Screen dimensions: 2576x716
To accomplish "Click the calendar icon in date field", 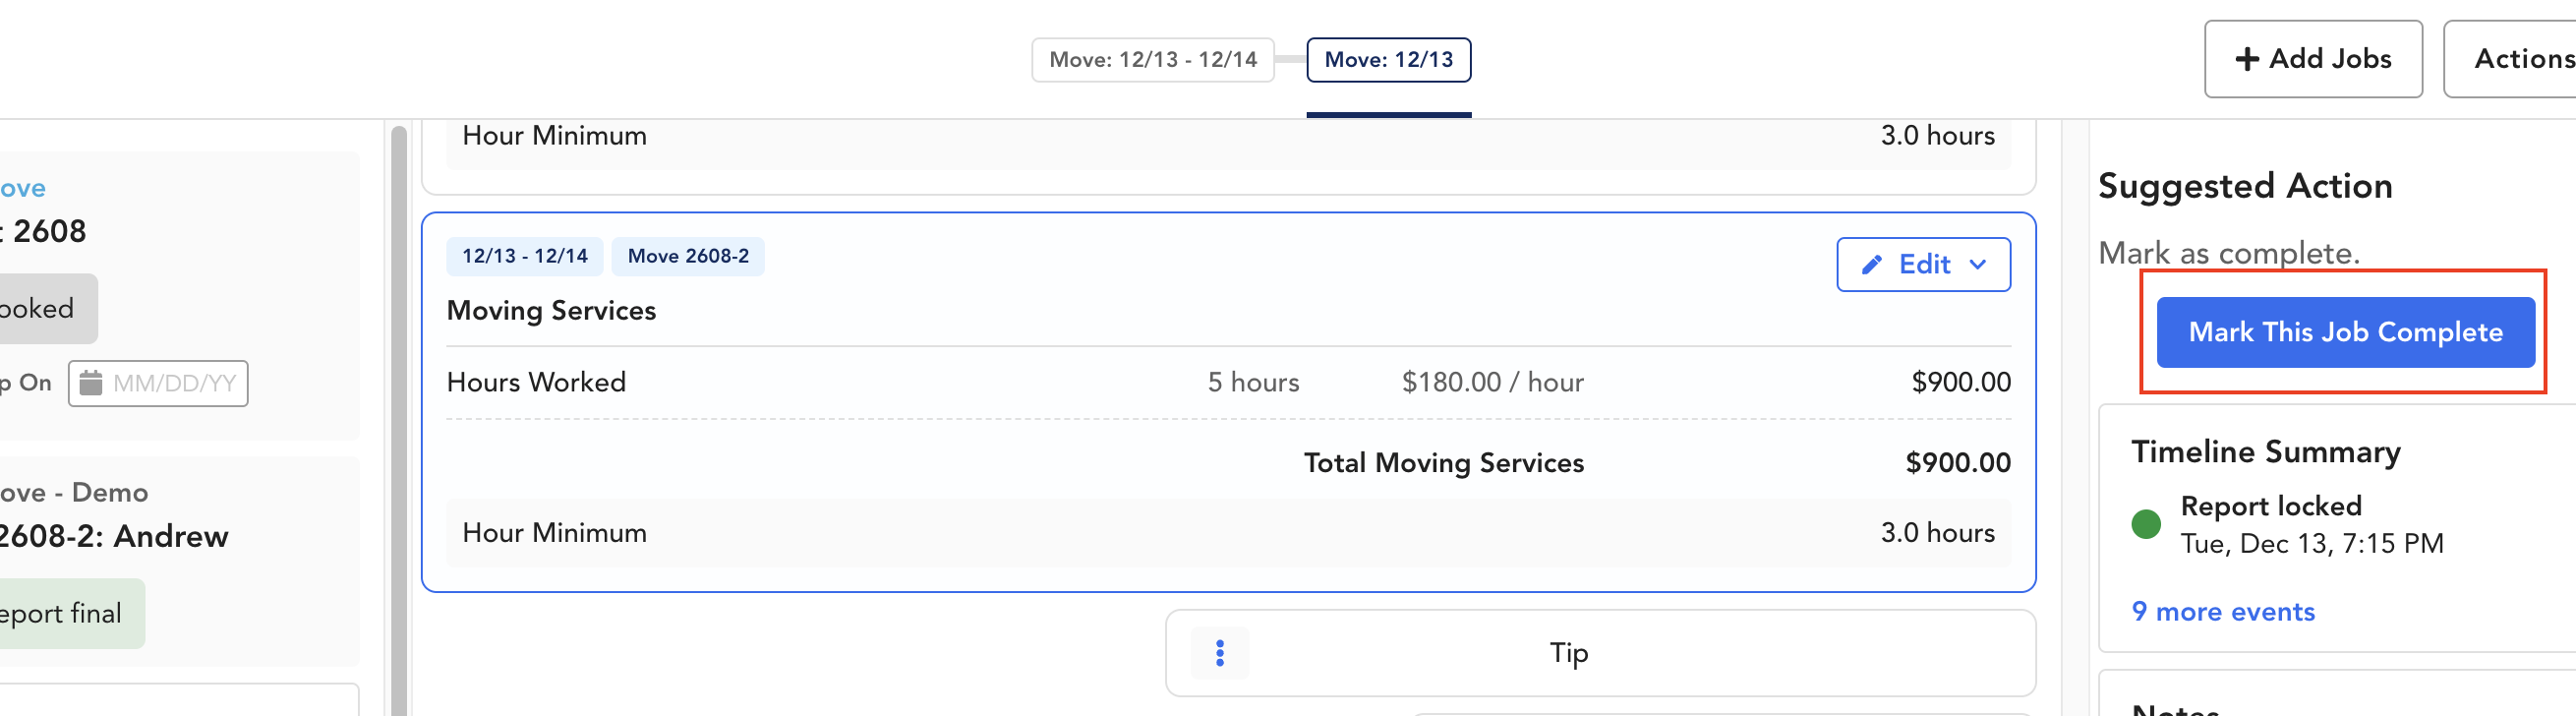I will click(91, 383).
